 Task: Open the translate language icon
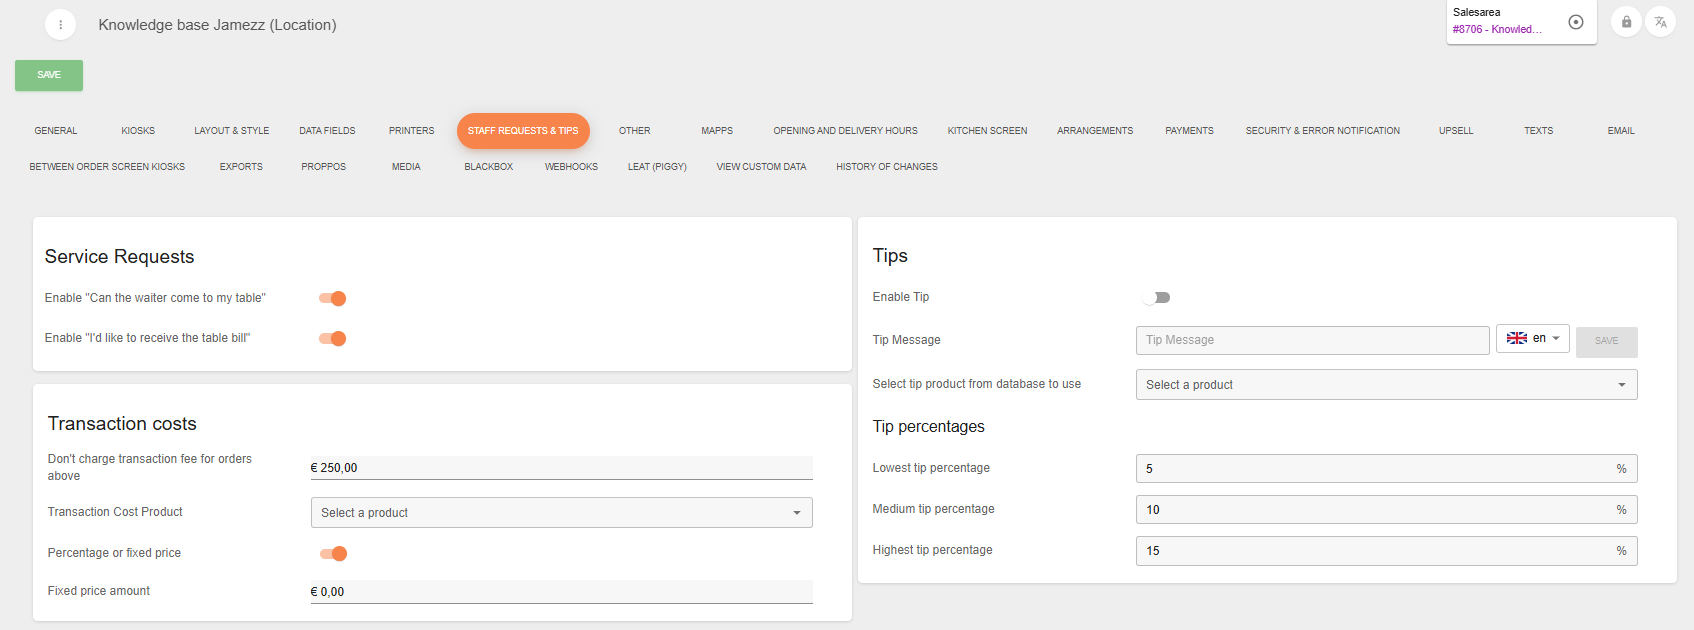coord(1660,22)
